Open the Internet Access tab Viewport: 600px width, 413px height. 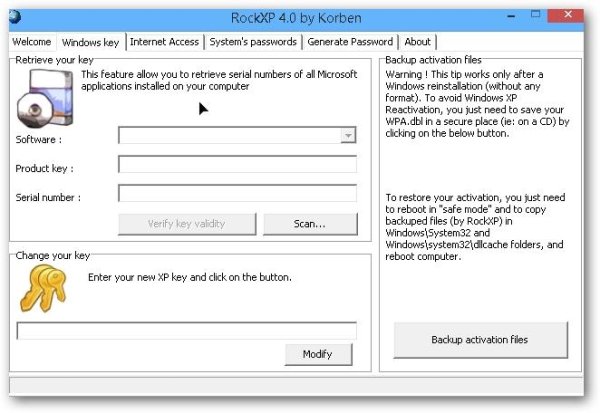(x=165, y=42)
